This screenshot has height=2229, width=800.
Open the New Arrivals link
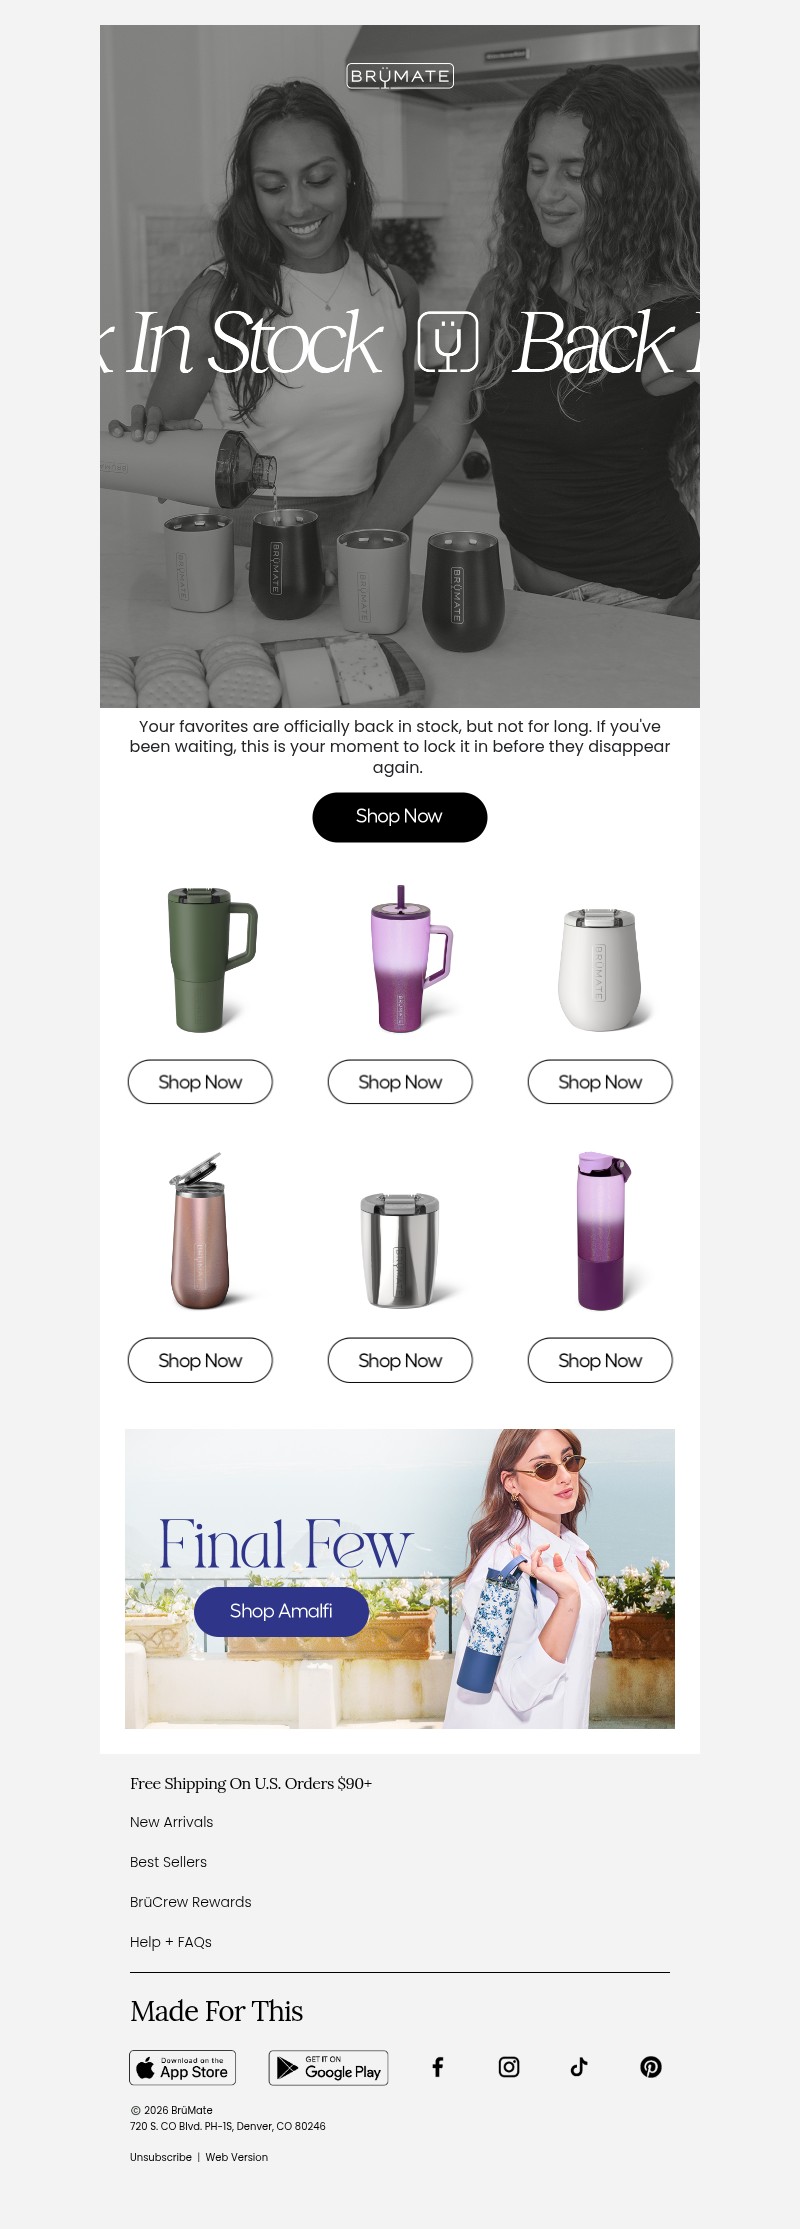(x=172, y=1822)
